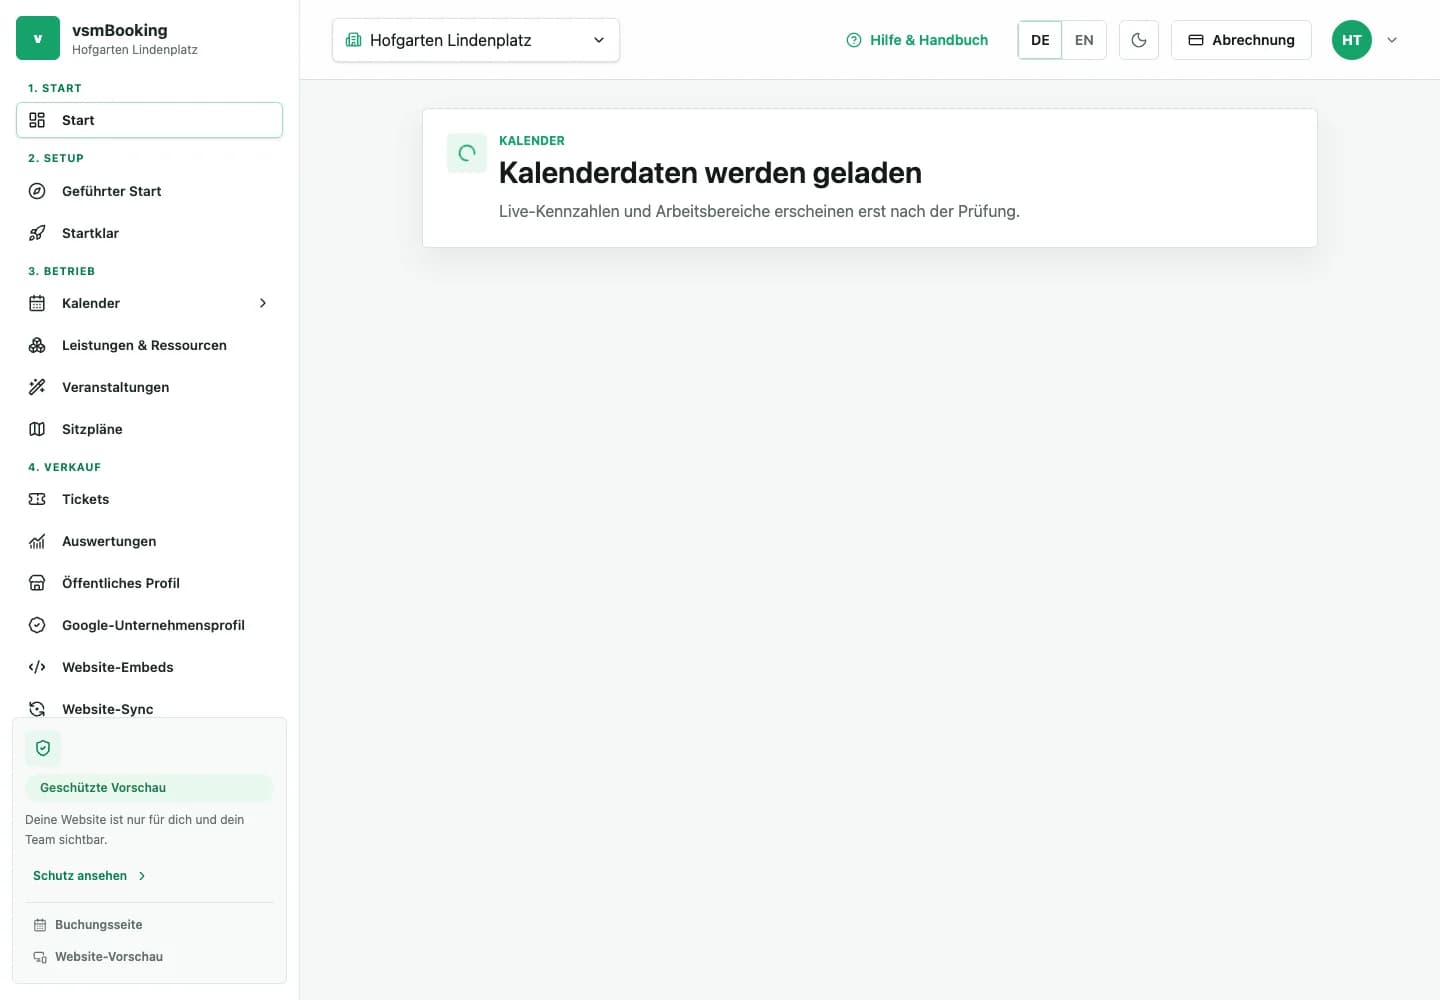Click the '2. SETUP' section label
The height and width of the screenshot is (1000, 1440).
pos(56,158)
